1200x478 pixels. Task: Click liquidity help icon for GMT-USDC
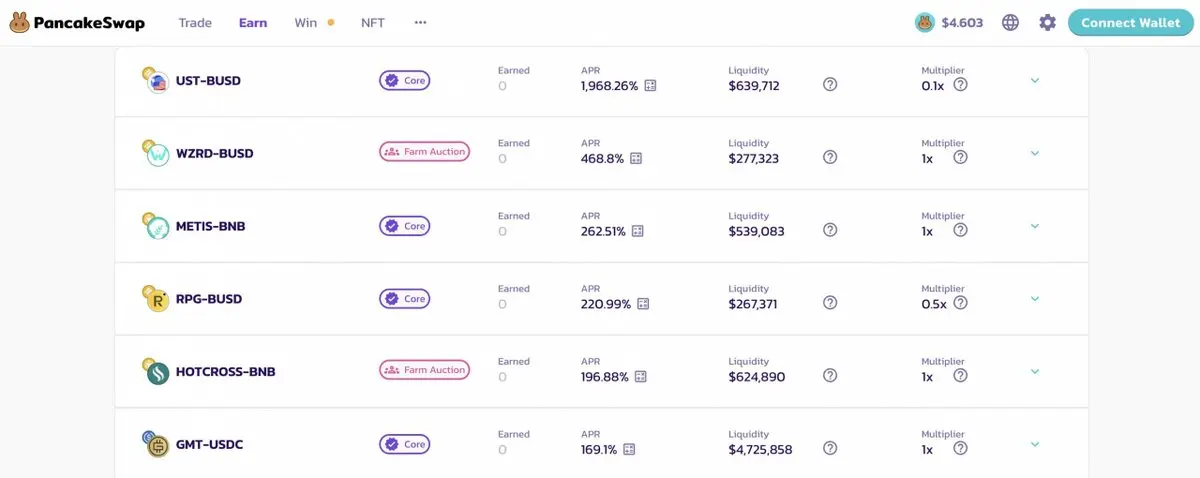(830, 449)
